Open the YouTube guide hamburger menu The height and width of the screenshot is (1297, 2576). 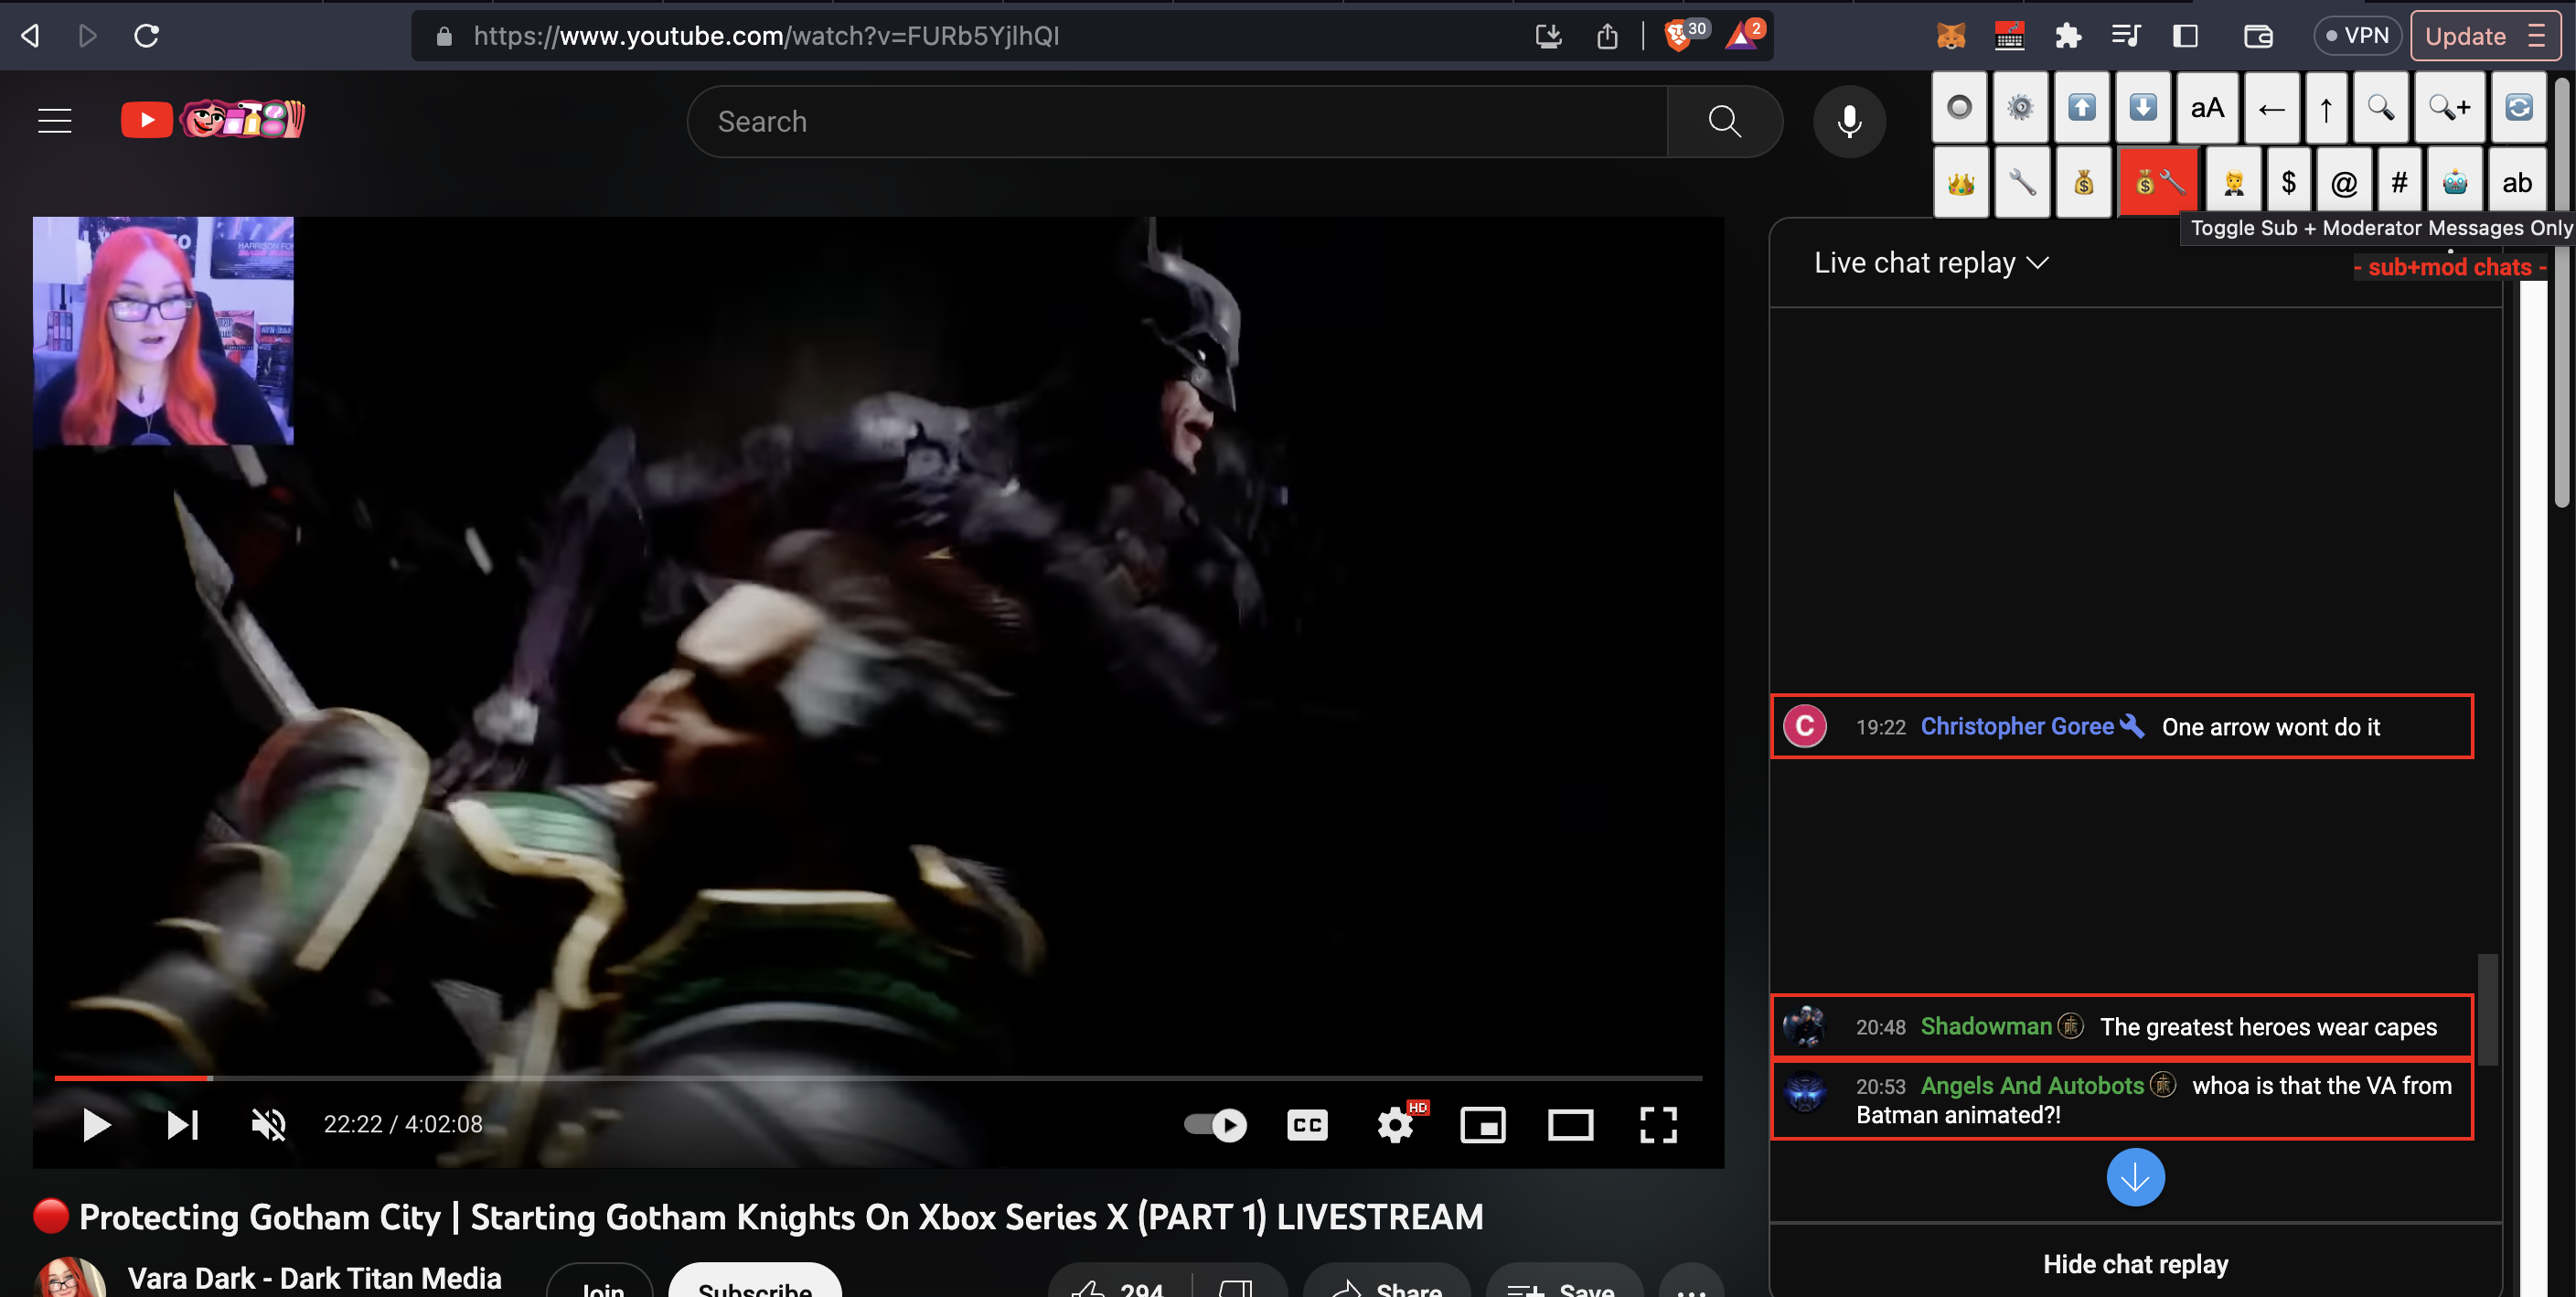(53, 120)
